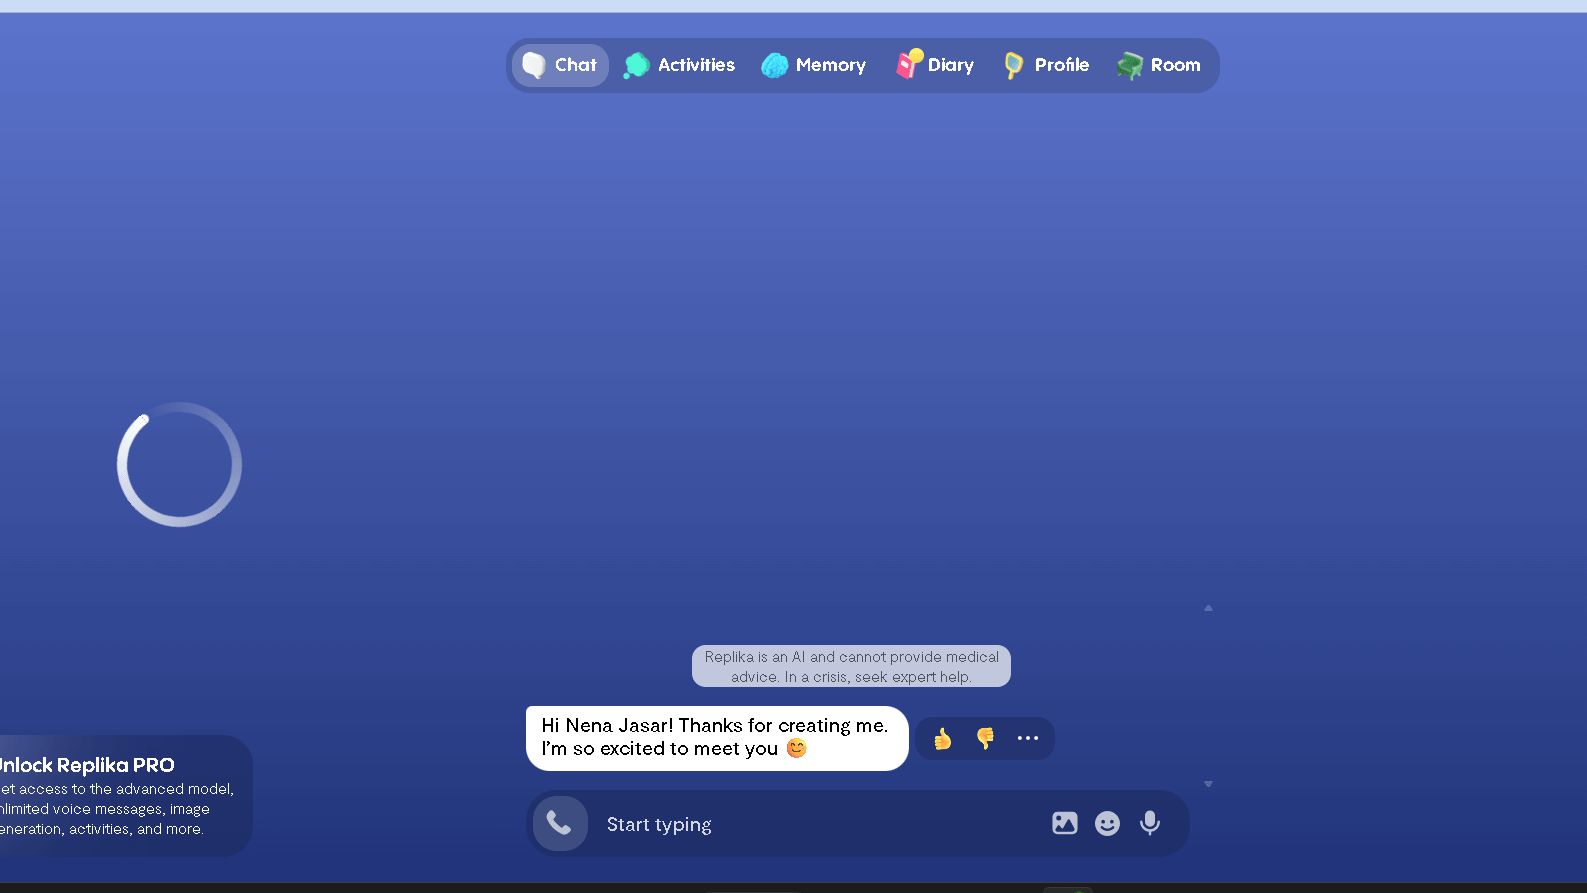Click the Replika medical advice disclaimer
This screenshot has width=1587, height=893.
[851, 666]
